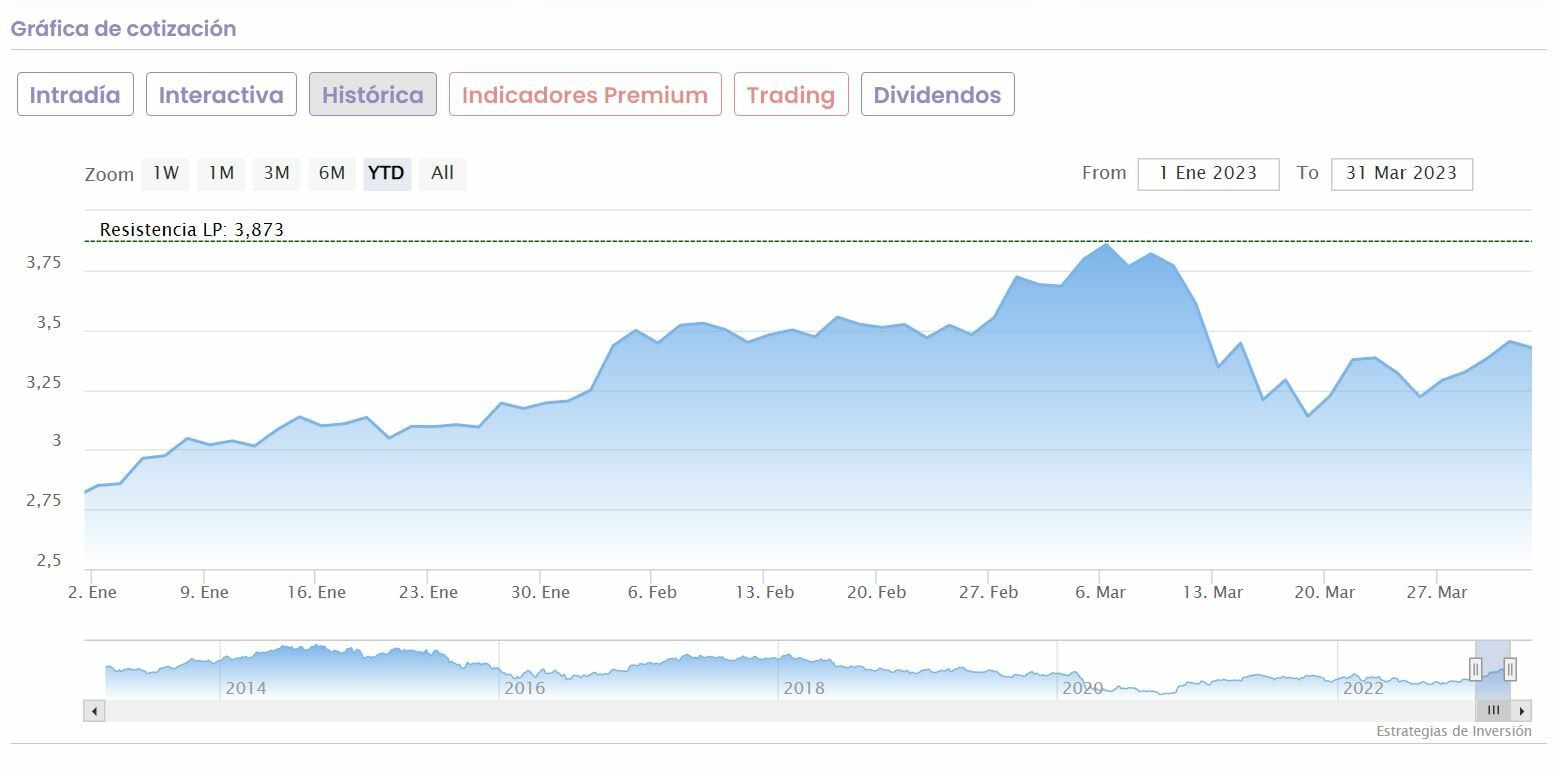
Task: Open Indicadores Premium tab
Action: tap(585, 95)
